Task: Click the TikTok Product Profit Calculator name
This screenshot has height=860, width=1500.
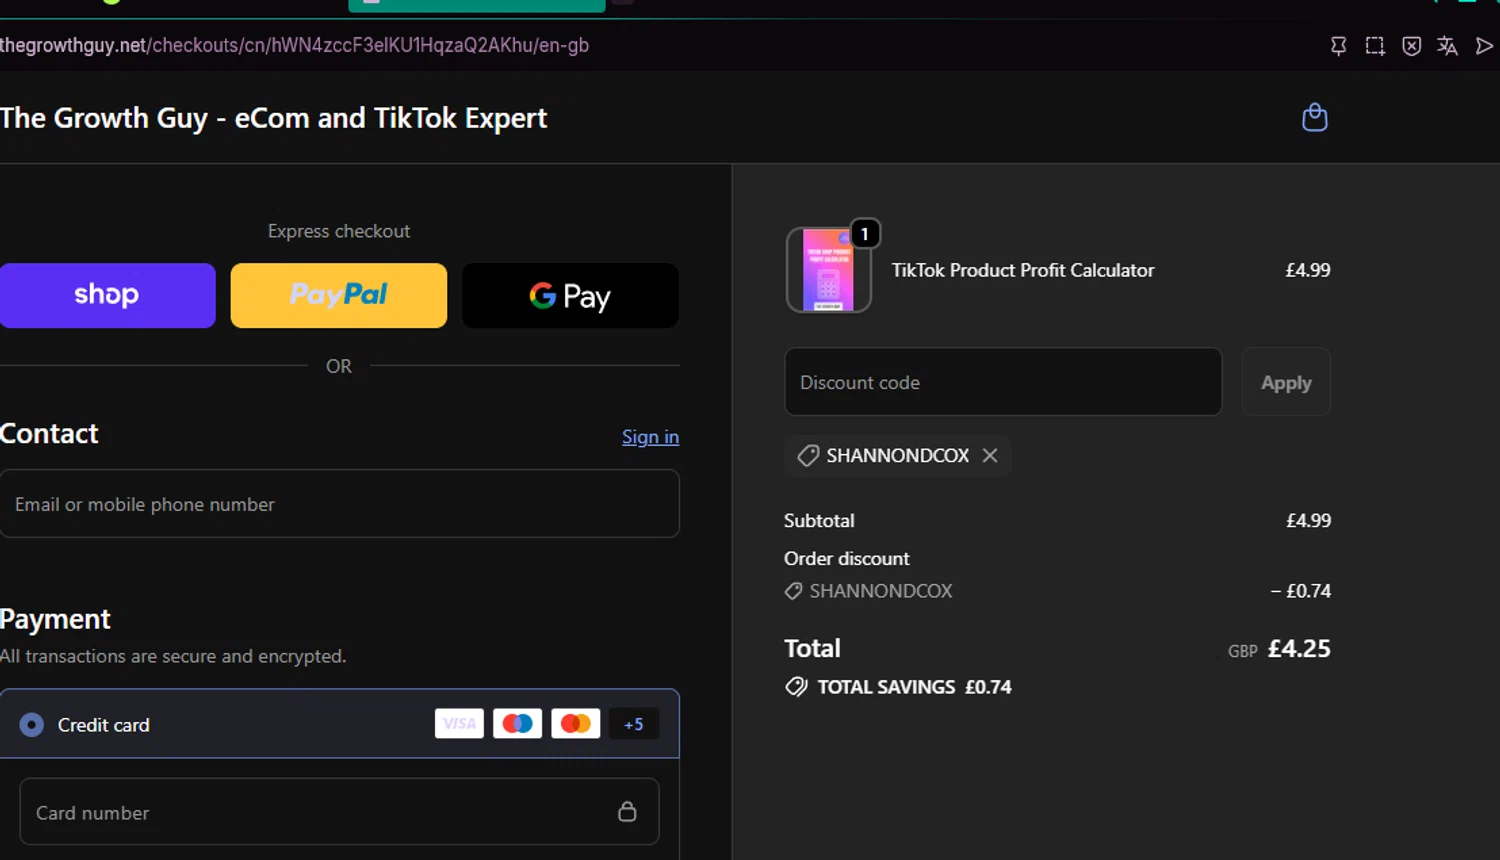Action: click(x=1023, y=270)
